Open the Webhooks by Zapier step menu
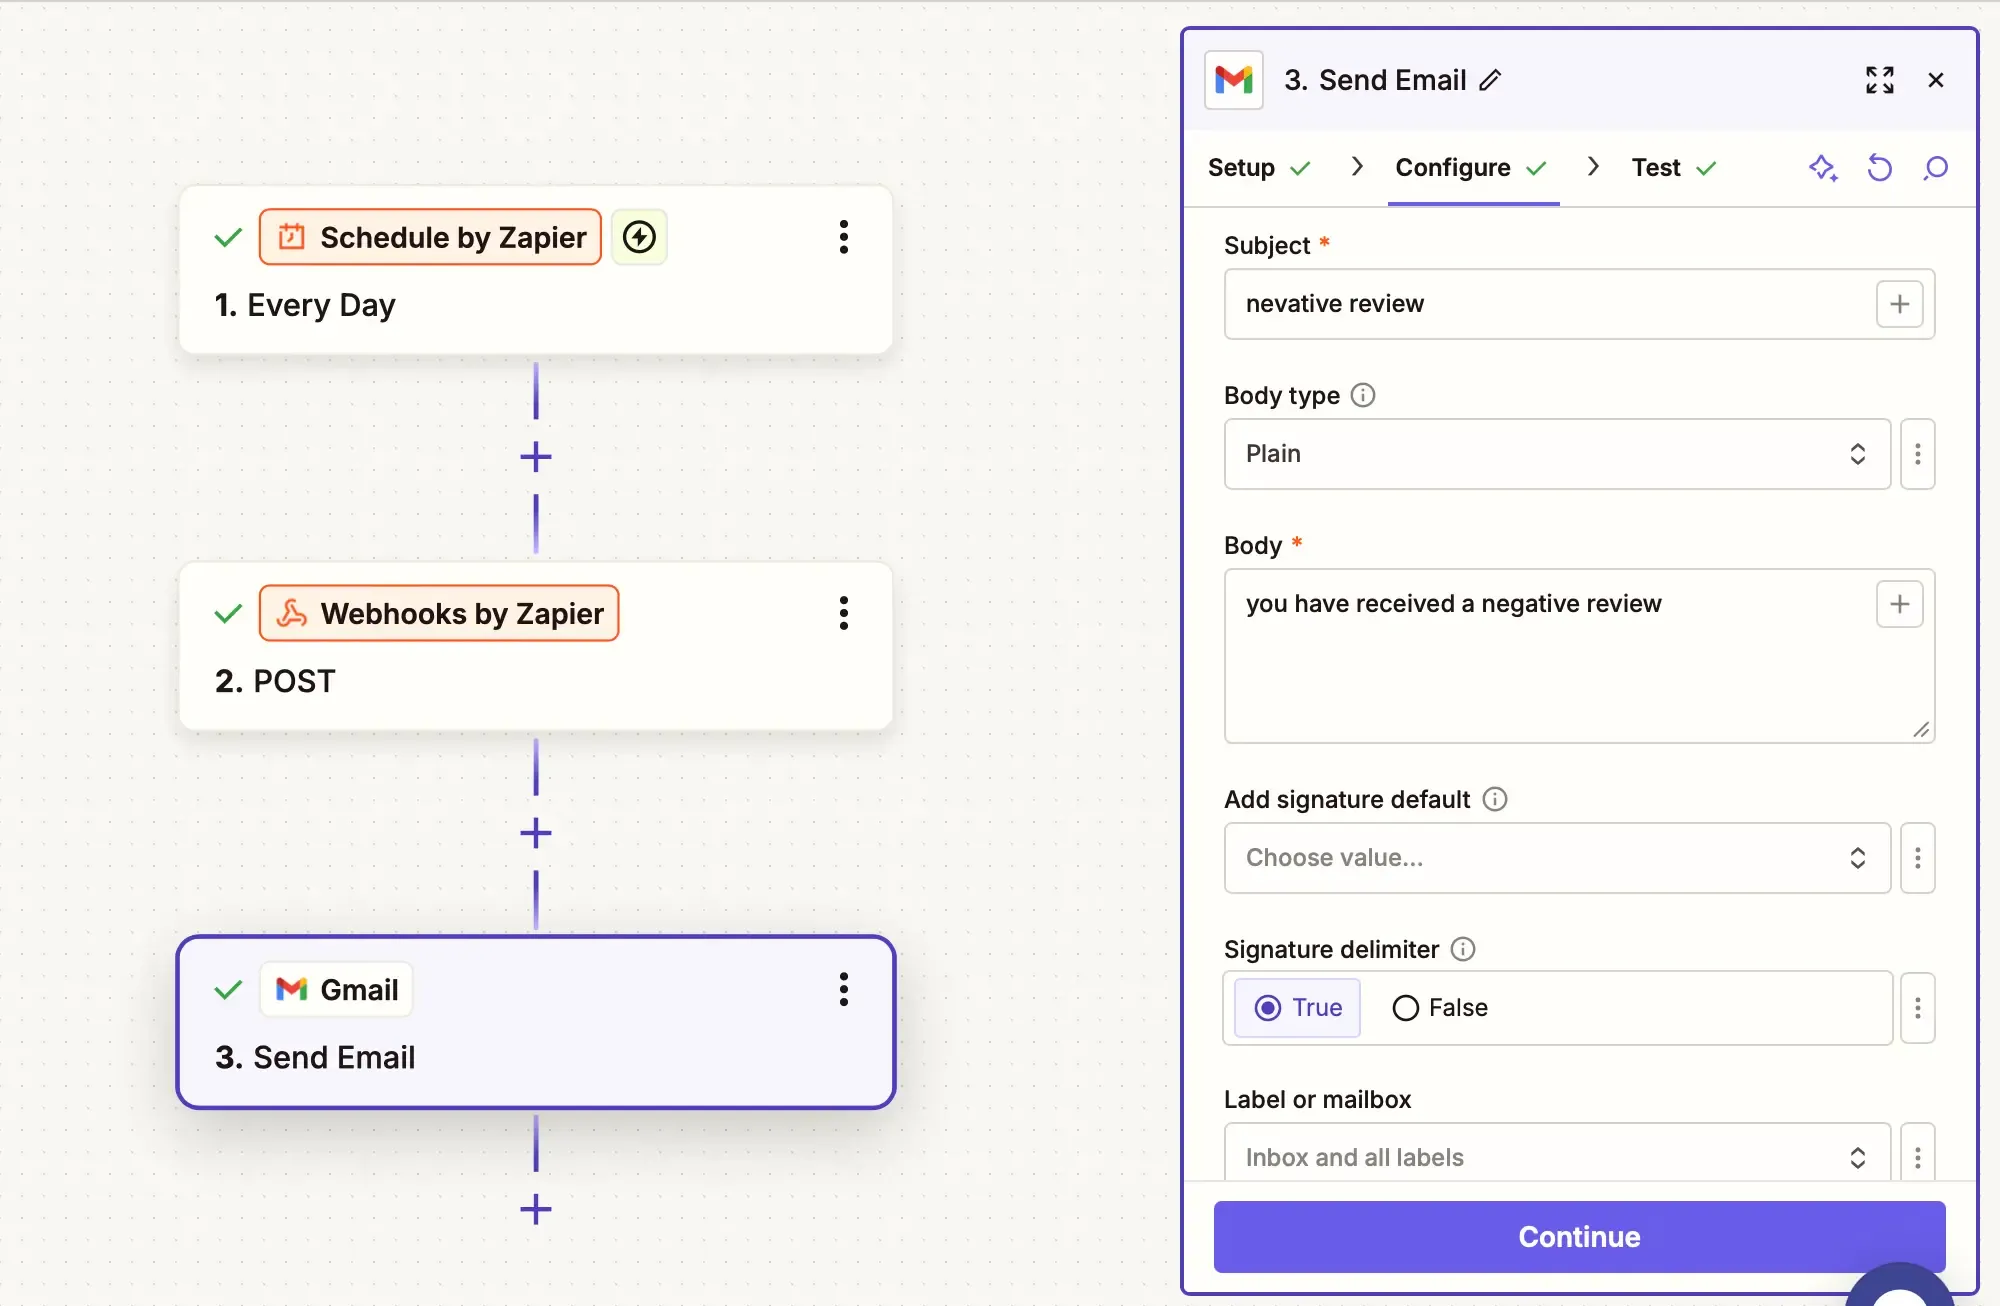Screen dimensions: 2000x1306 (843, 613)
